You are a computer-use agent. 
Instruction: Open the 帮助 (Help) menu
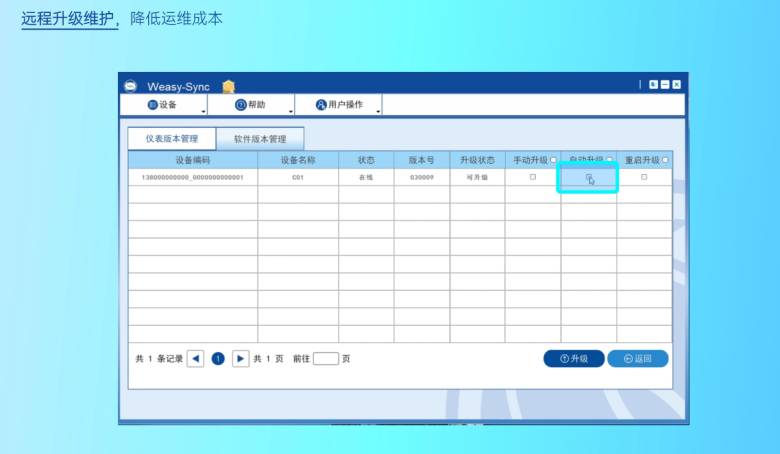(250, 105)
